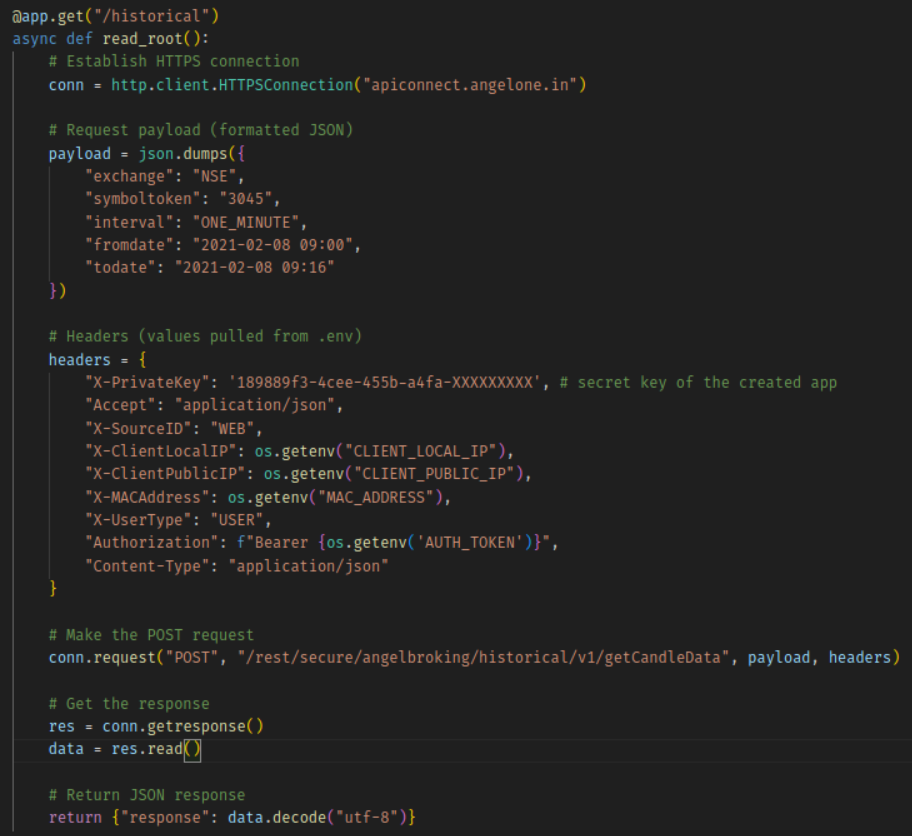Click the '# Establish HTTPS connection' comment

coord(174,61)
